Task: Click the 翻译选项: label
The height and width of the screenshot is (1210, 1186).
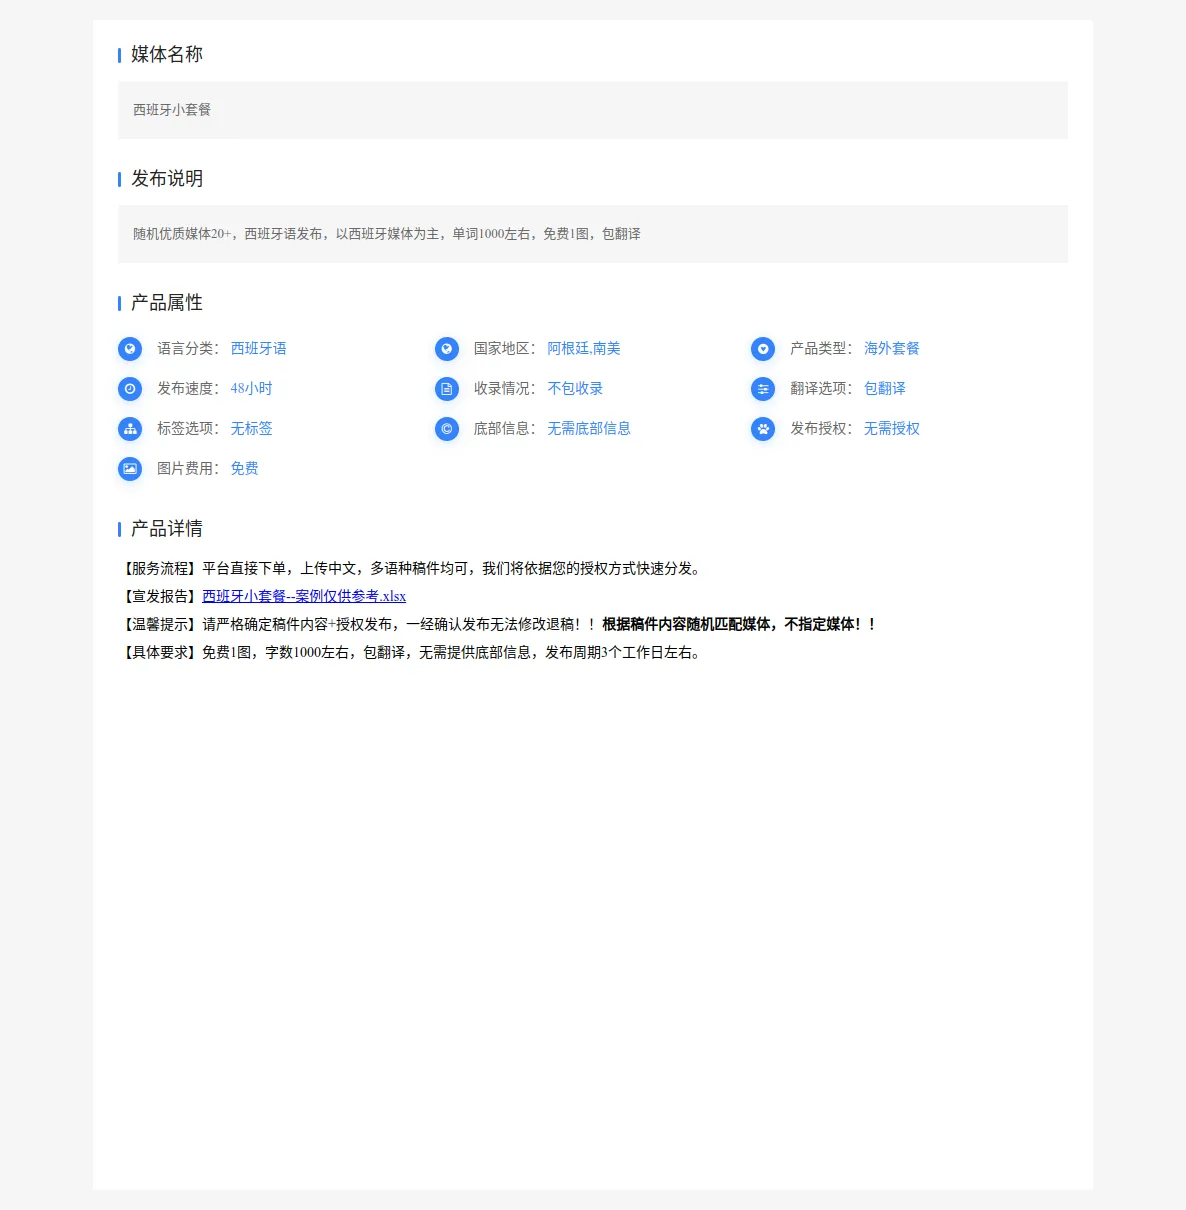Action: 822,389
